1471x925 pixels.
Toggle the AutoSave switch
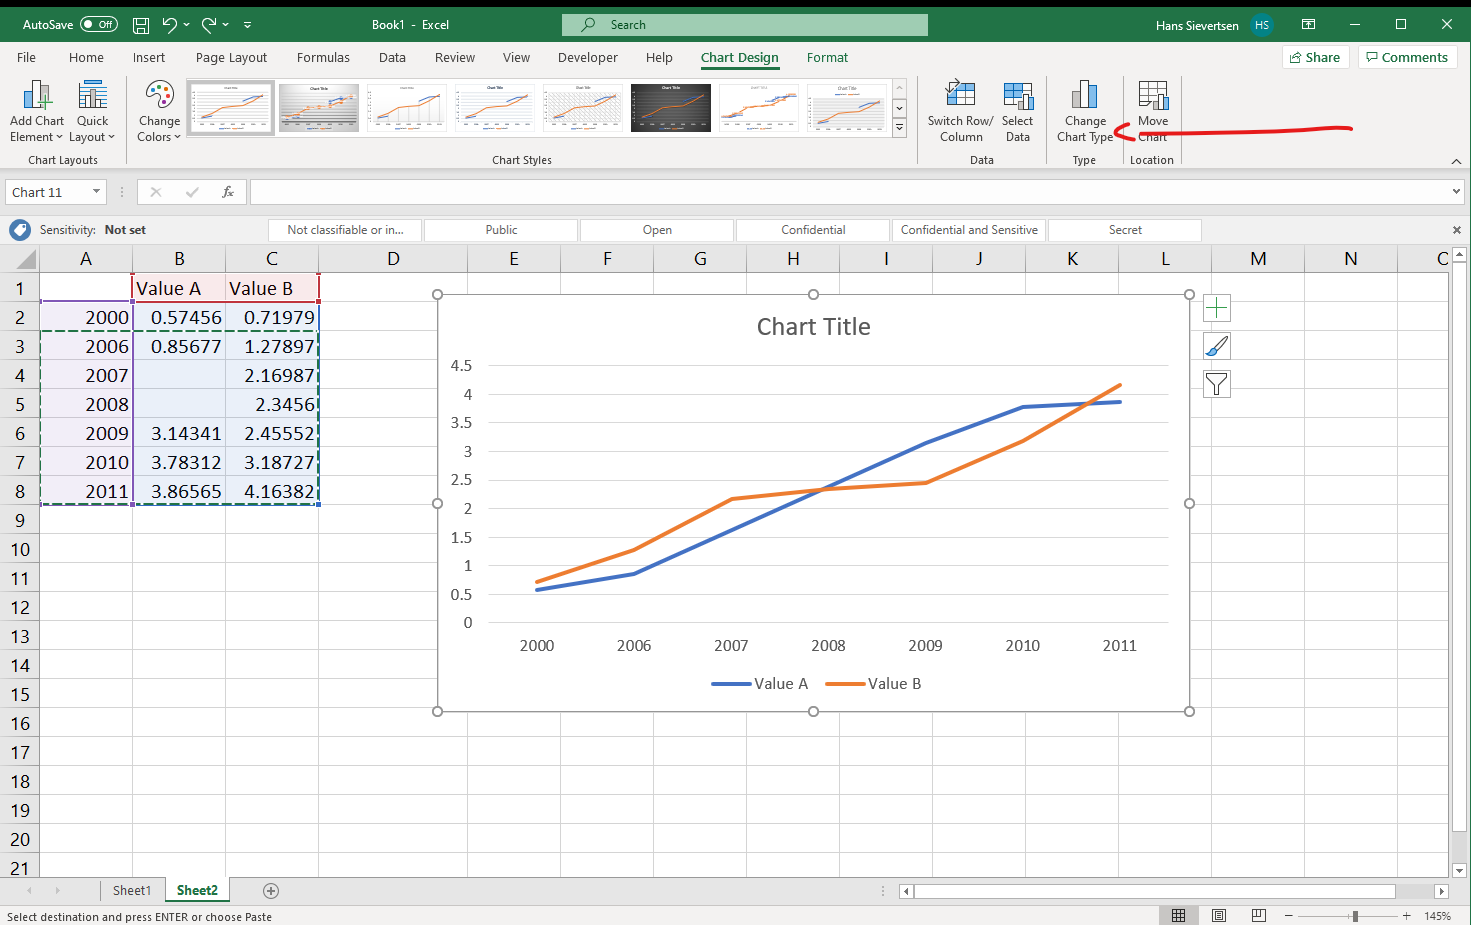[x=98, y=24]
